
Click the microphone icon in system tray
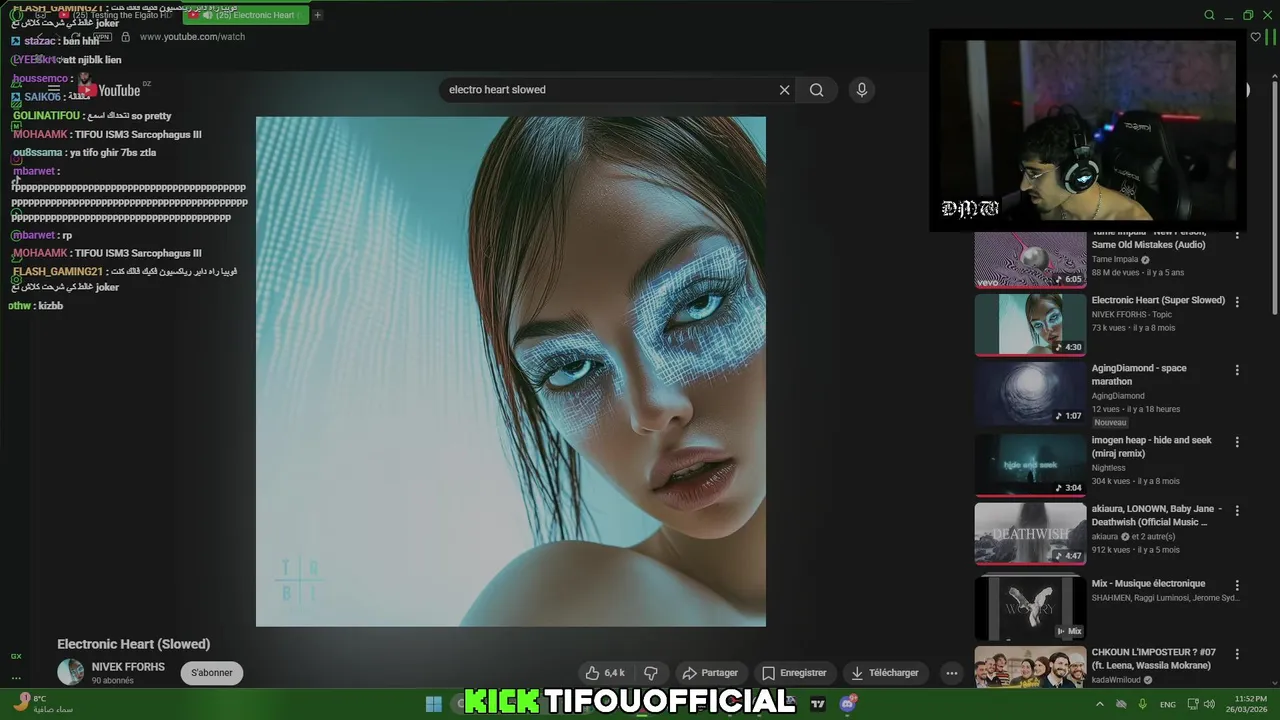(1142, 704)
